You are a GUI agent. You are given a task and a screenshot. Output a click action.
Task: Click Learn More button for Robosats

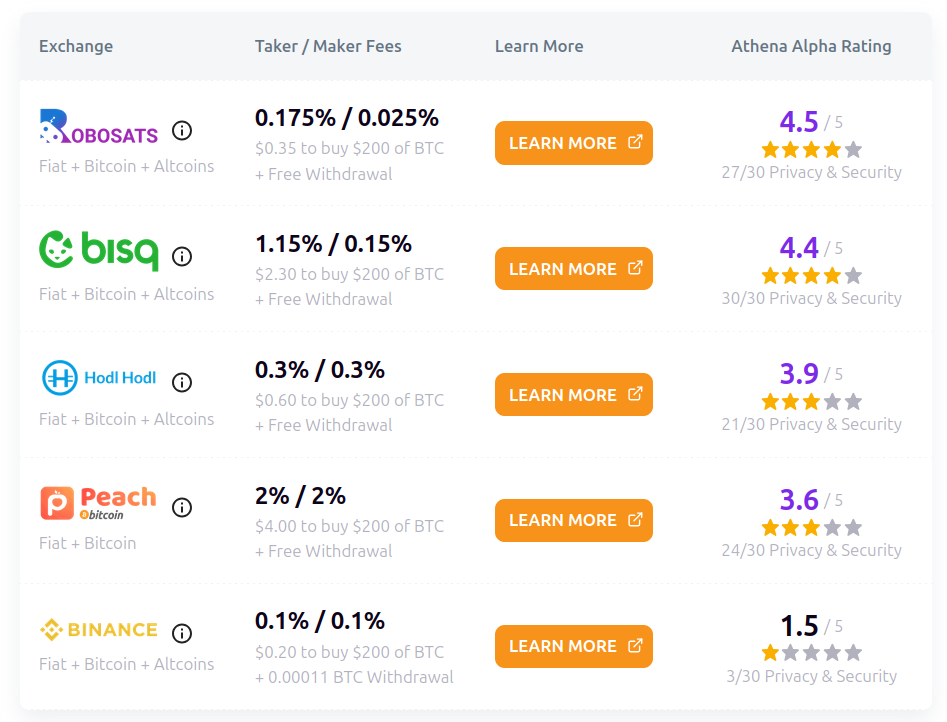coord(574,143)
